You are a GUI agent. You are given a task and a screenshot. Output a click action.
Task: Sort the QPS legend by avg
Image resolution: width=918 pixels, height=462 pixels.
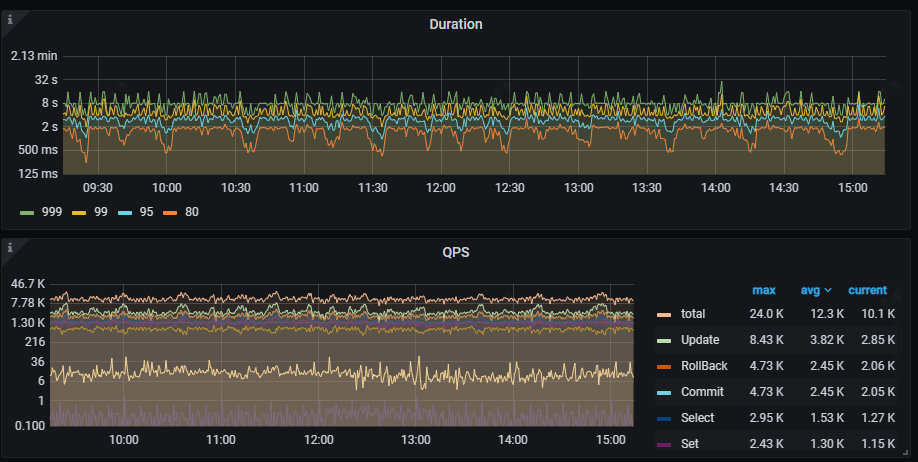(810, 290)
